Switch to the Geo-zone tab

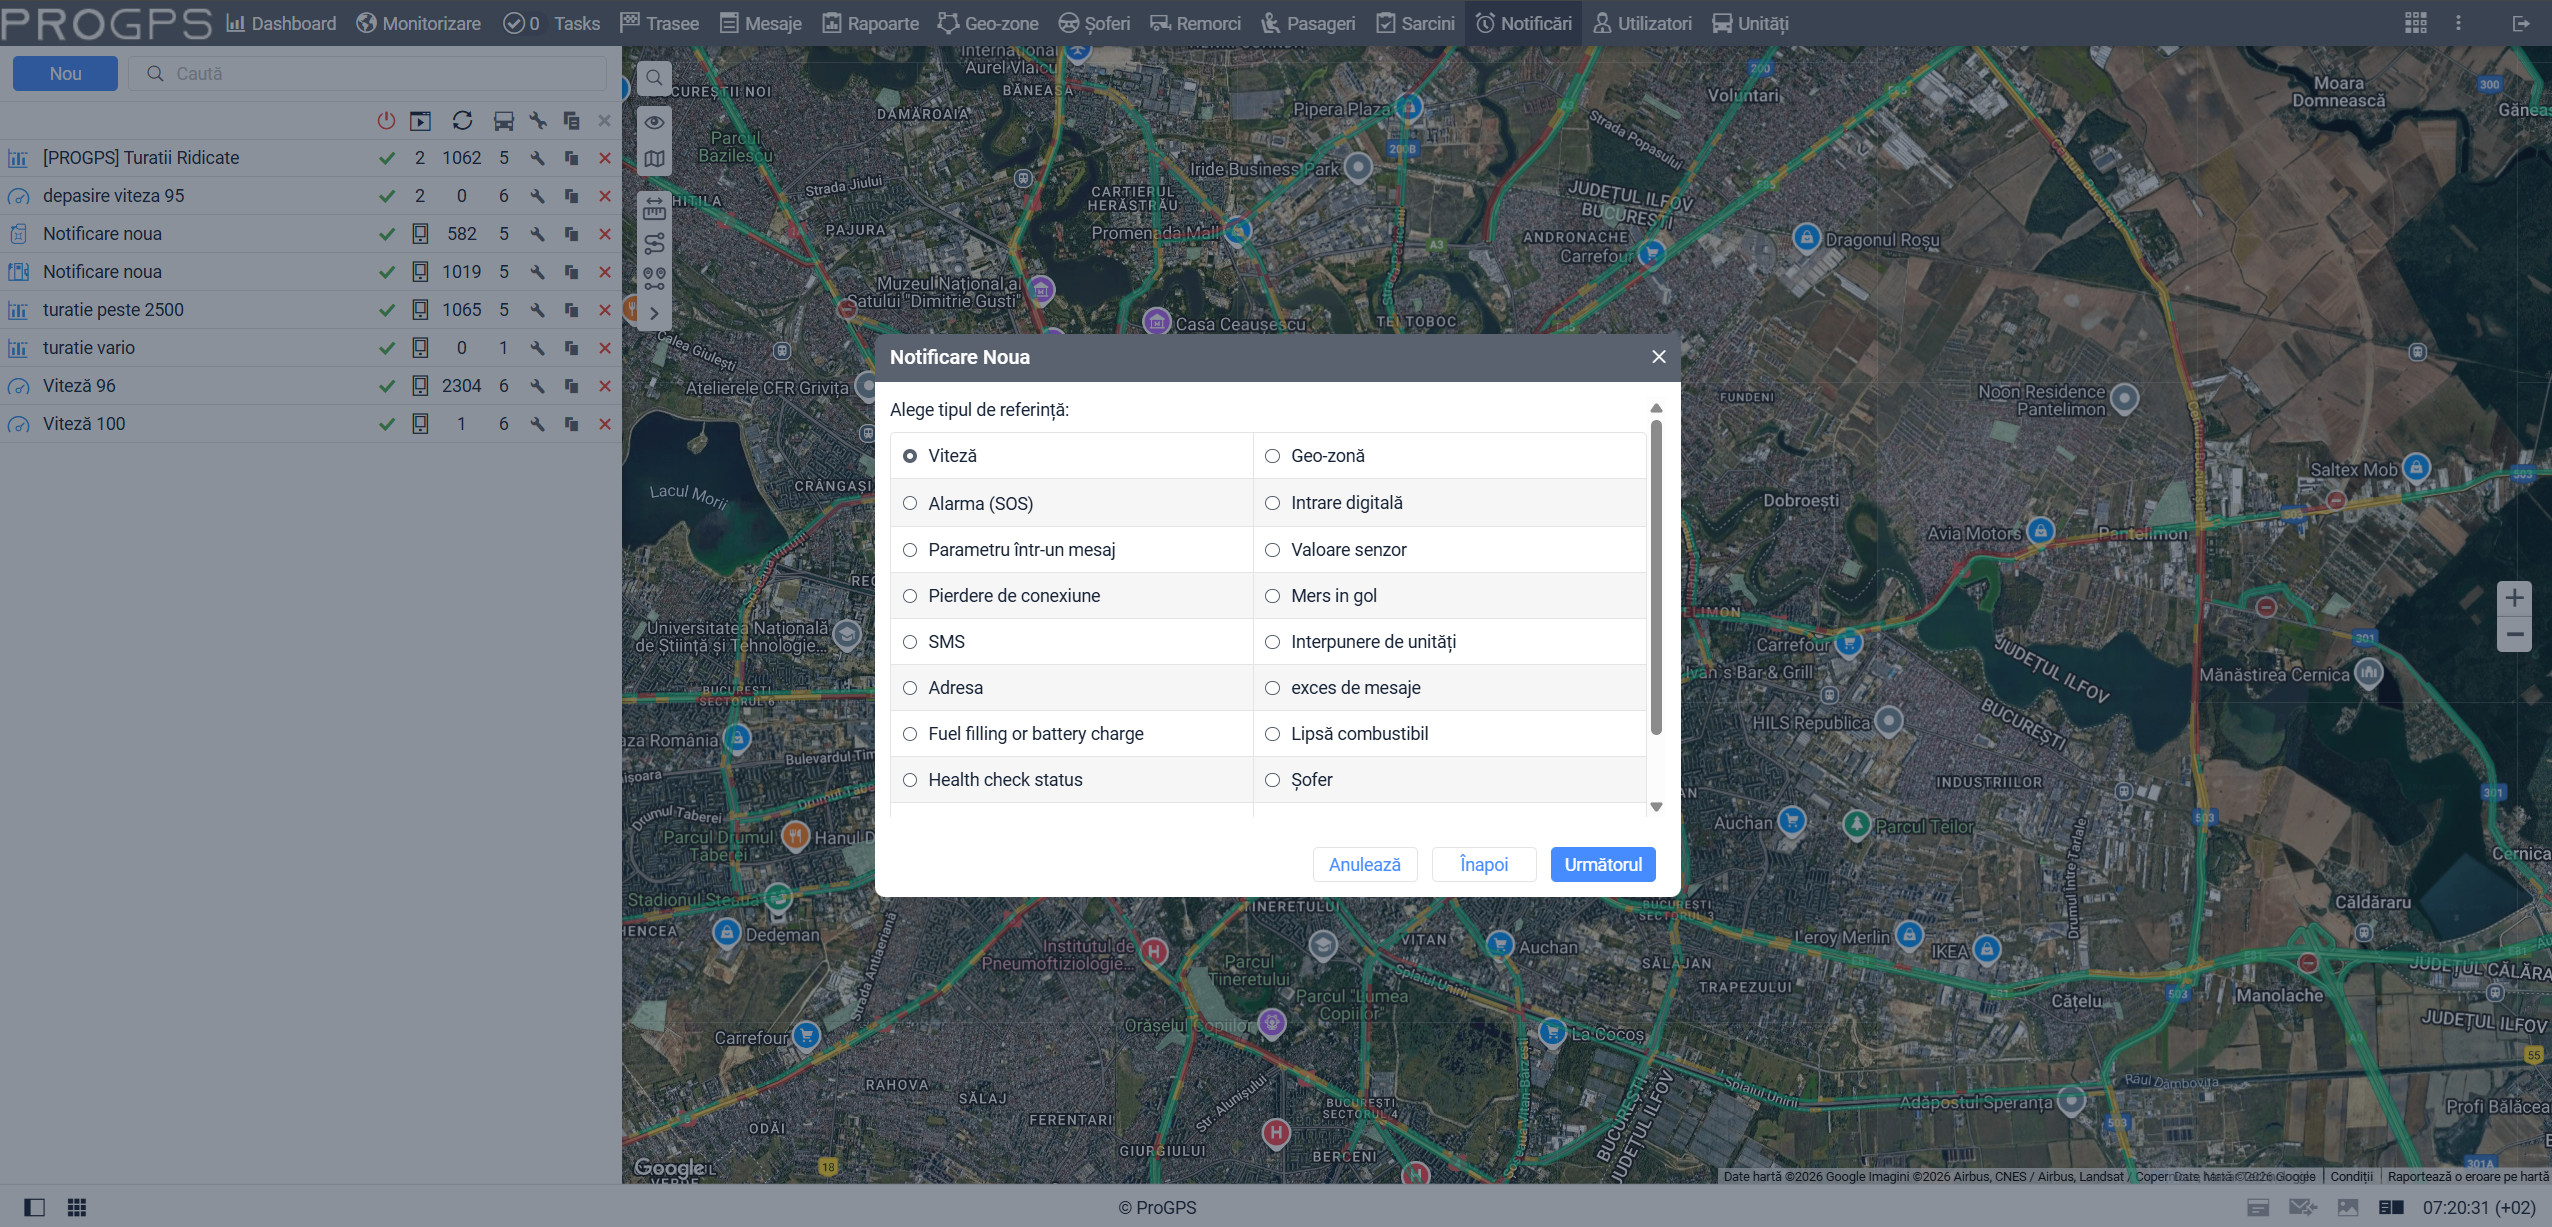988,23
